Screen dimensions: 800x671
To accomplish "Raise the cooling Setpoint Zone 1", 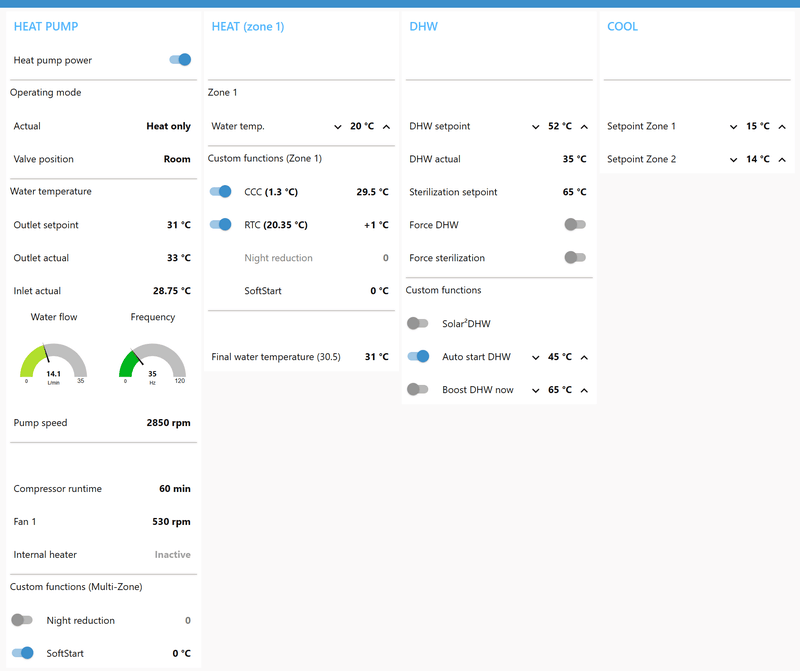I will click(782, 127).
